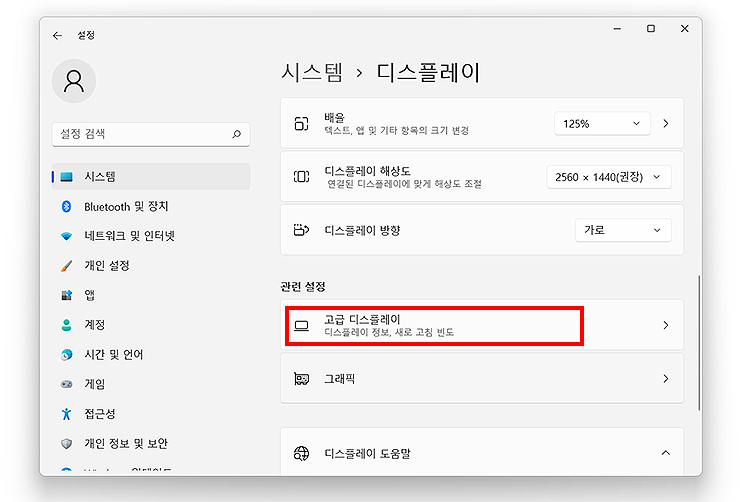This screenshot has height=502, width=740.
Task: Click the 그래픽 GPU card icon
Action: tap(302, 379)
